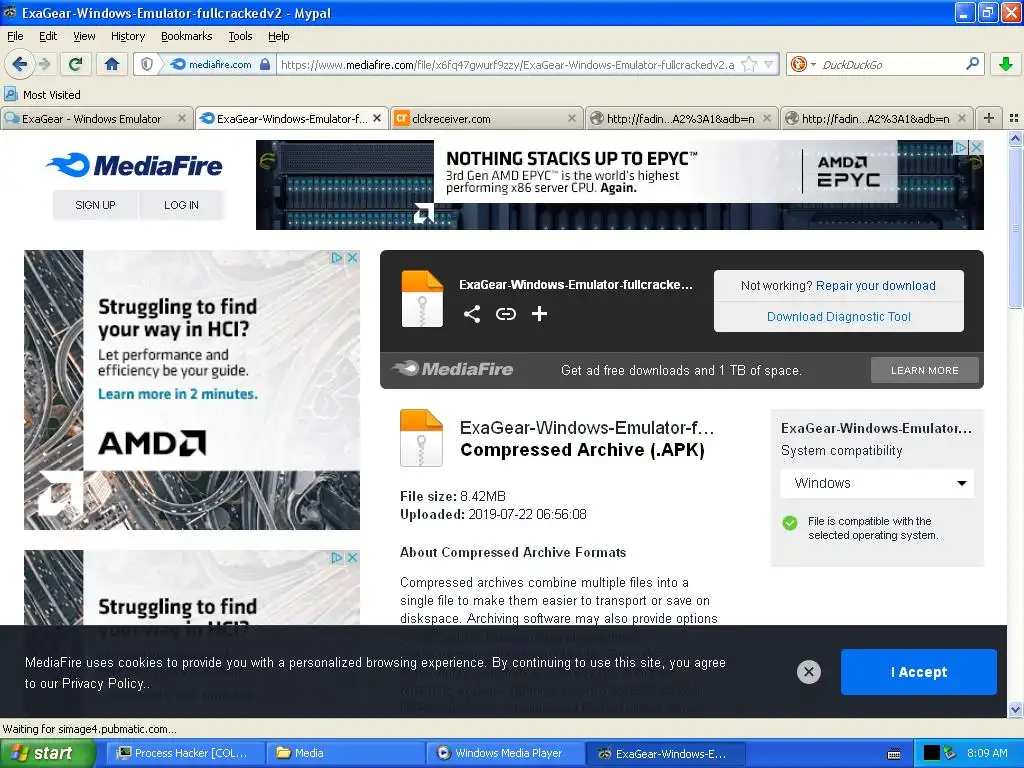Click the plus icon to save file
The width and height of the screenshot is (1024, 768).
click(539, 314)
